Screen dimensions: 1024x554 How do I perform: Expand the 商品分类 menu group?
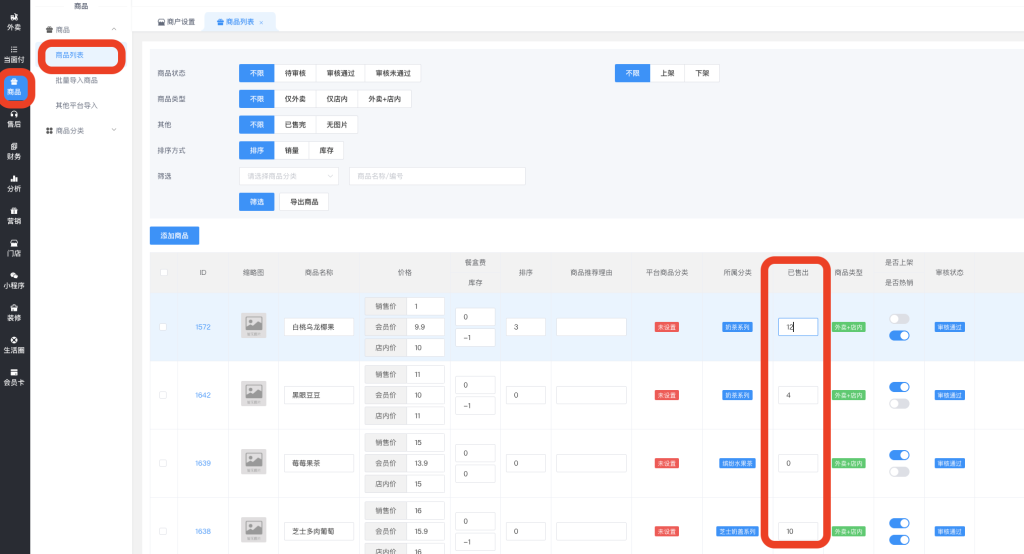pos(82,130)
